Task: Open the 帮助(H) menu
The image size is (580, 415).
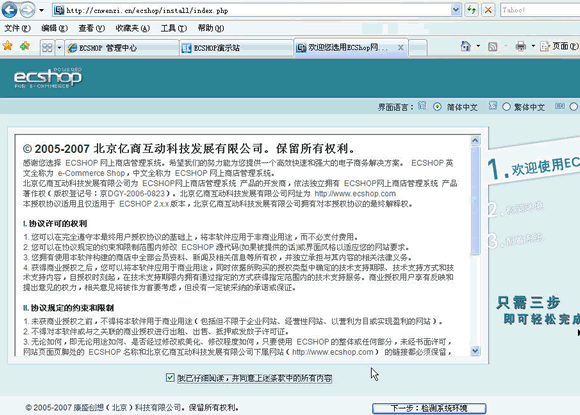Action: [x=210, y=28]
